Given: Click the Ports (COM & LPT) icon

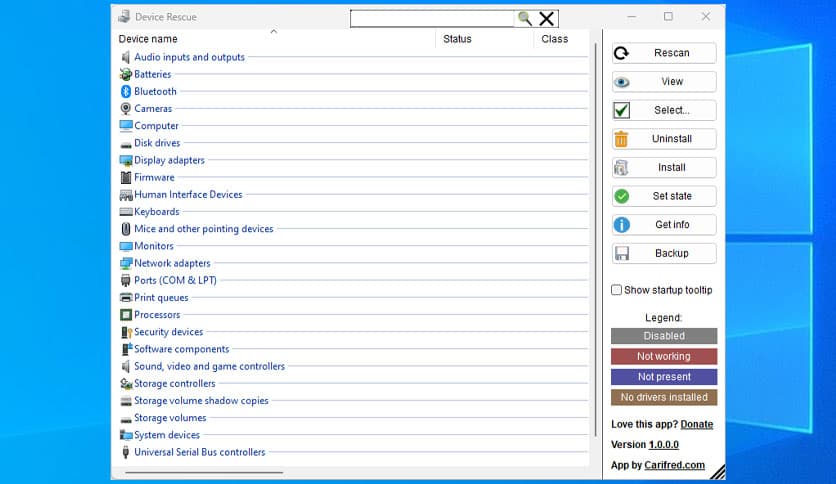Looking at the screenshot, I should point(126,280).
